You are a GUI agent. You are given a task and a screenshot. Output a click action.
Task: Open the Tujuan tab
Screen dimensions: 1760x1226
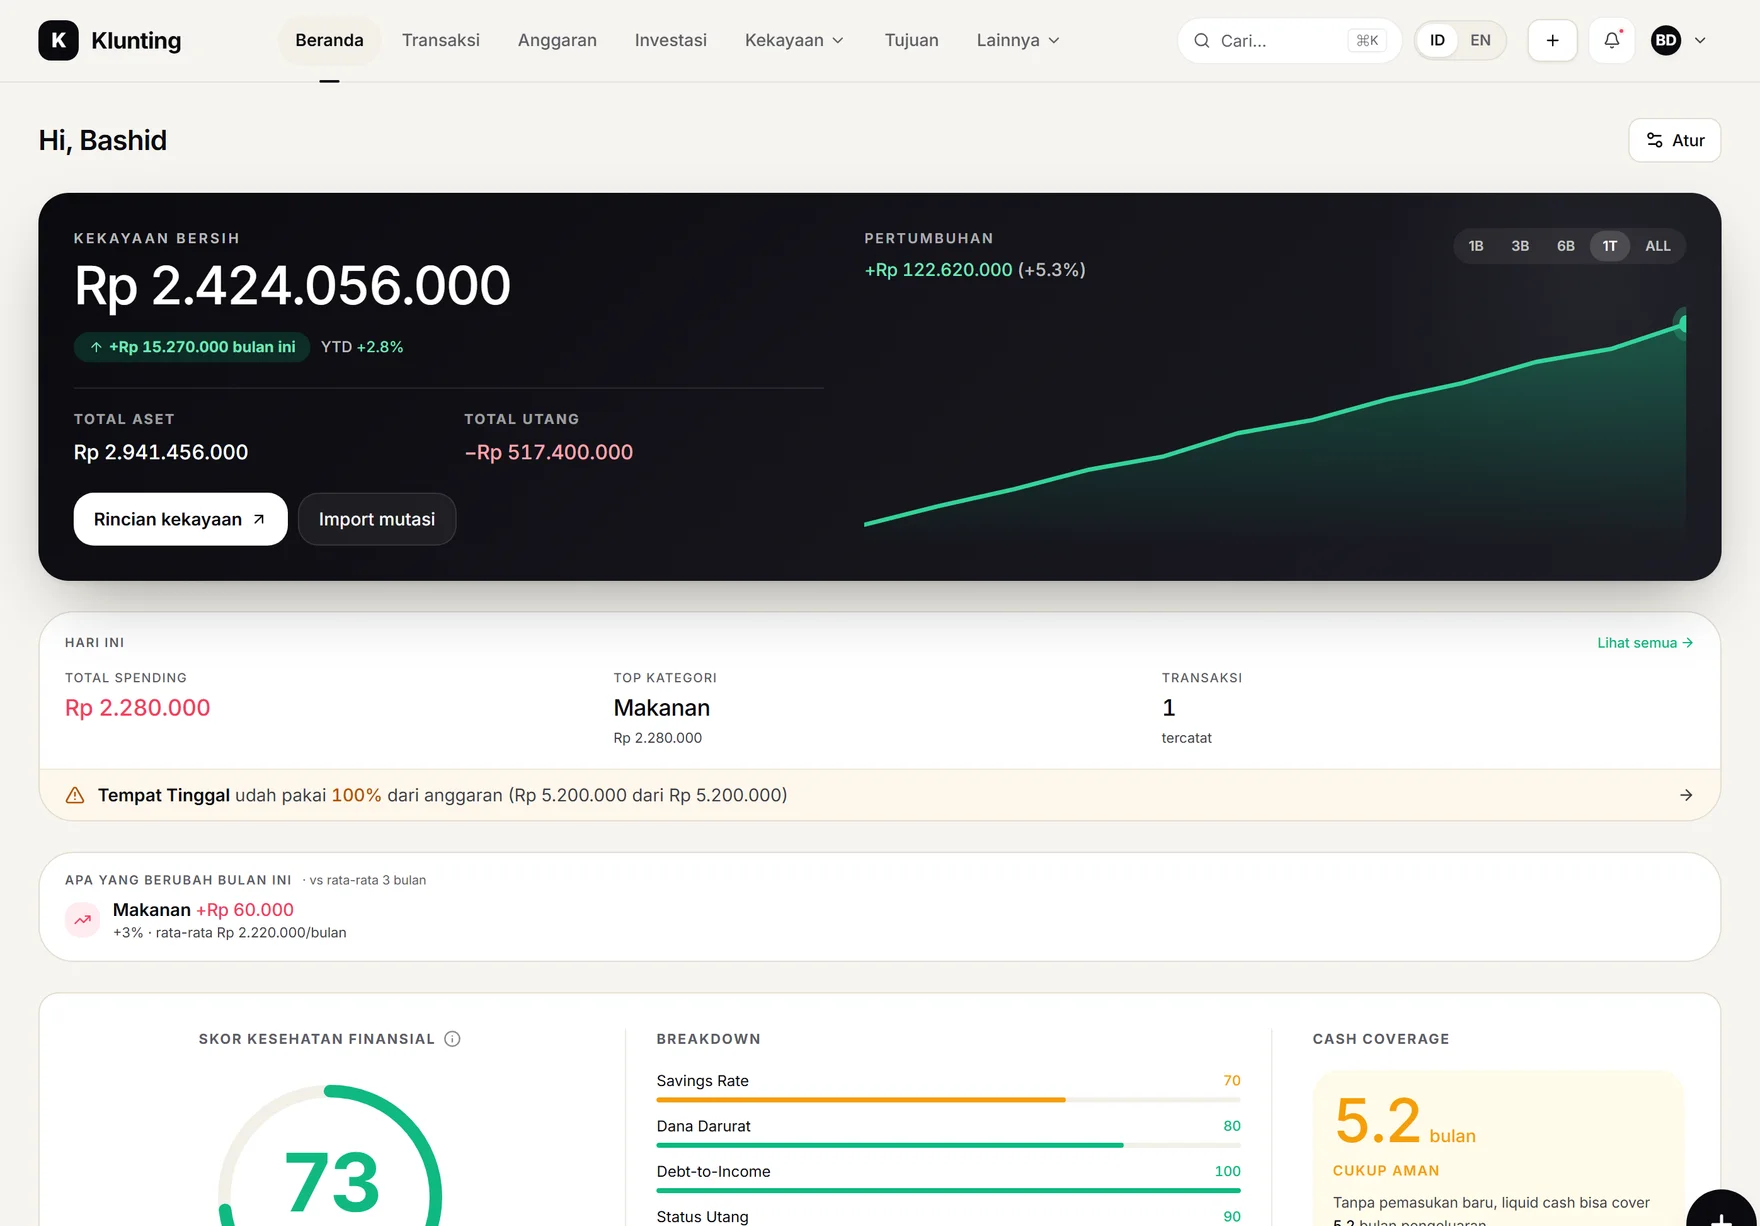point(911,41)
